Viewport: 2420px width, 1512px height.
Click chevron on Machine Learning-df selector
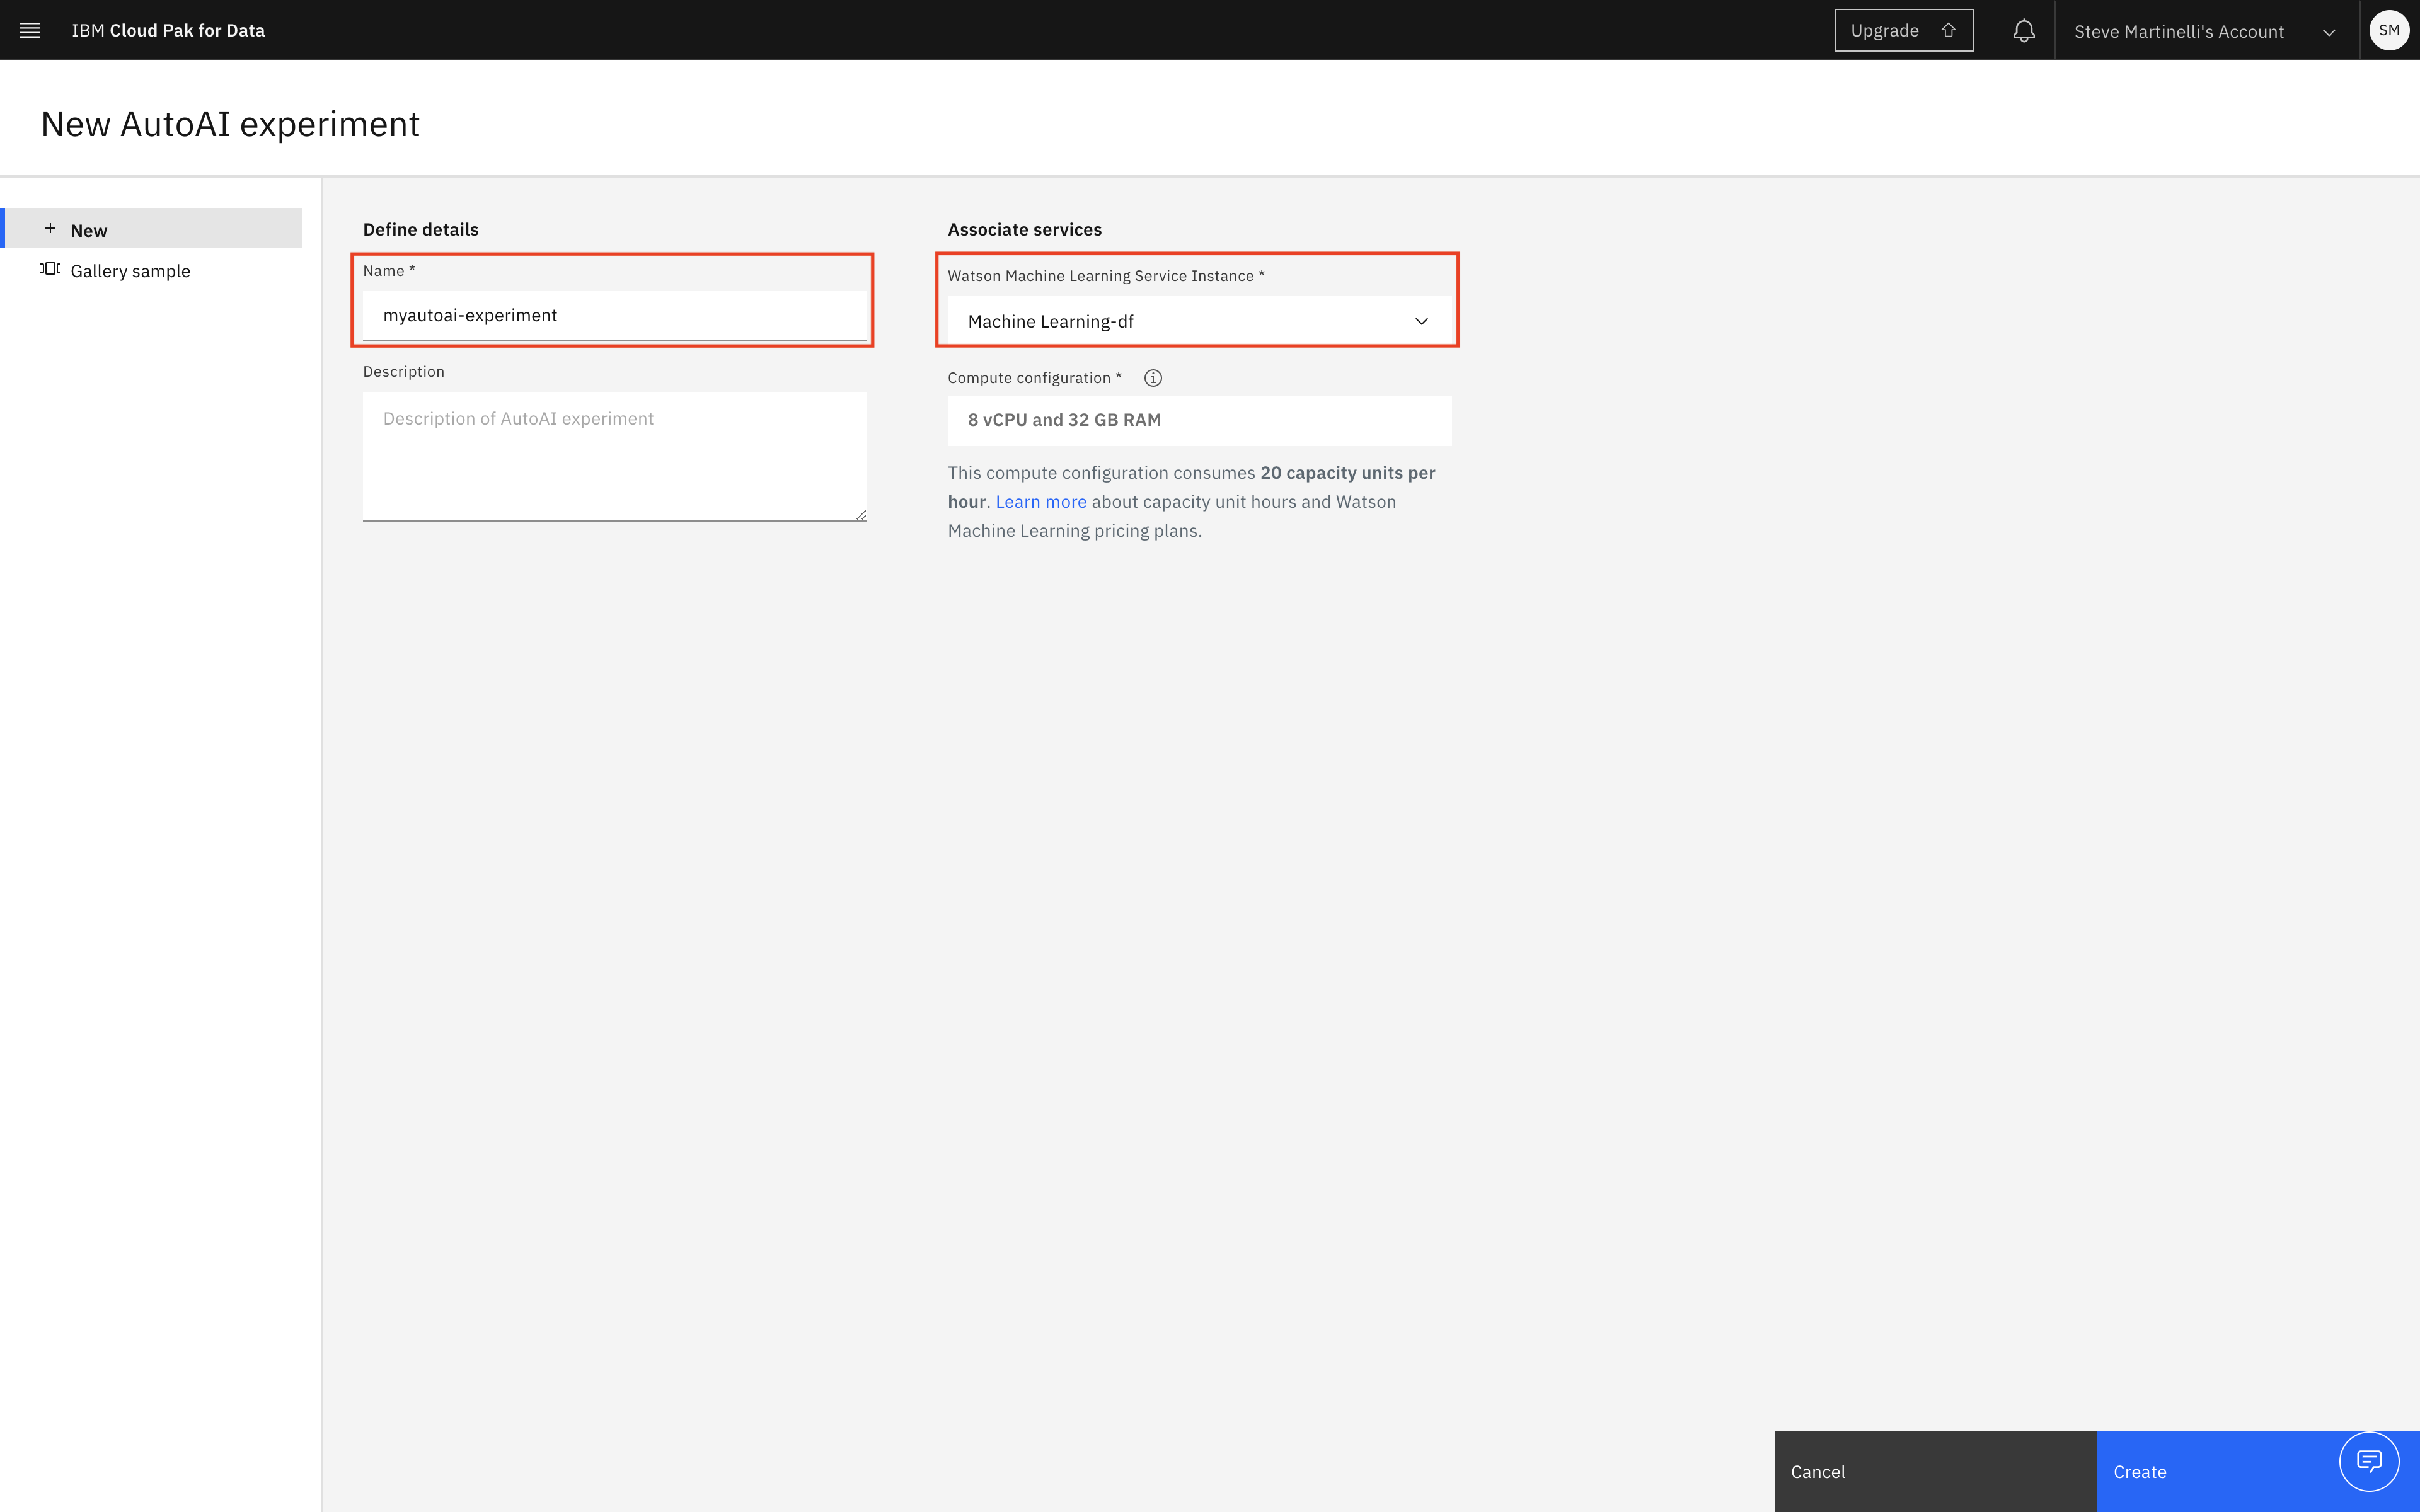[1421, 321]
